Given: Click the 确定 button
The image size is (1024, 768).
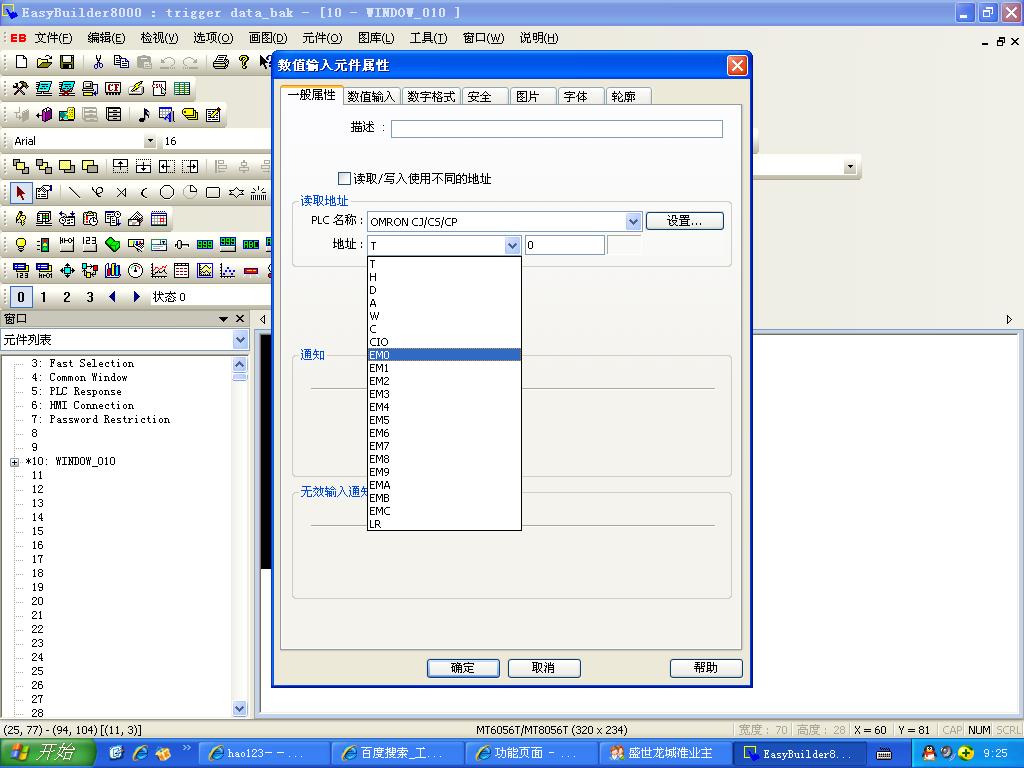Looking at the screenshot, I should (x=463, y=668).
